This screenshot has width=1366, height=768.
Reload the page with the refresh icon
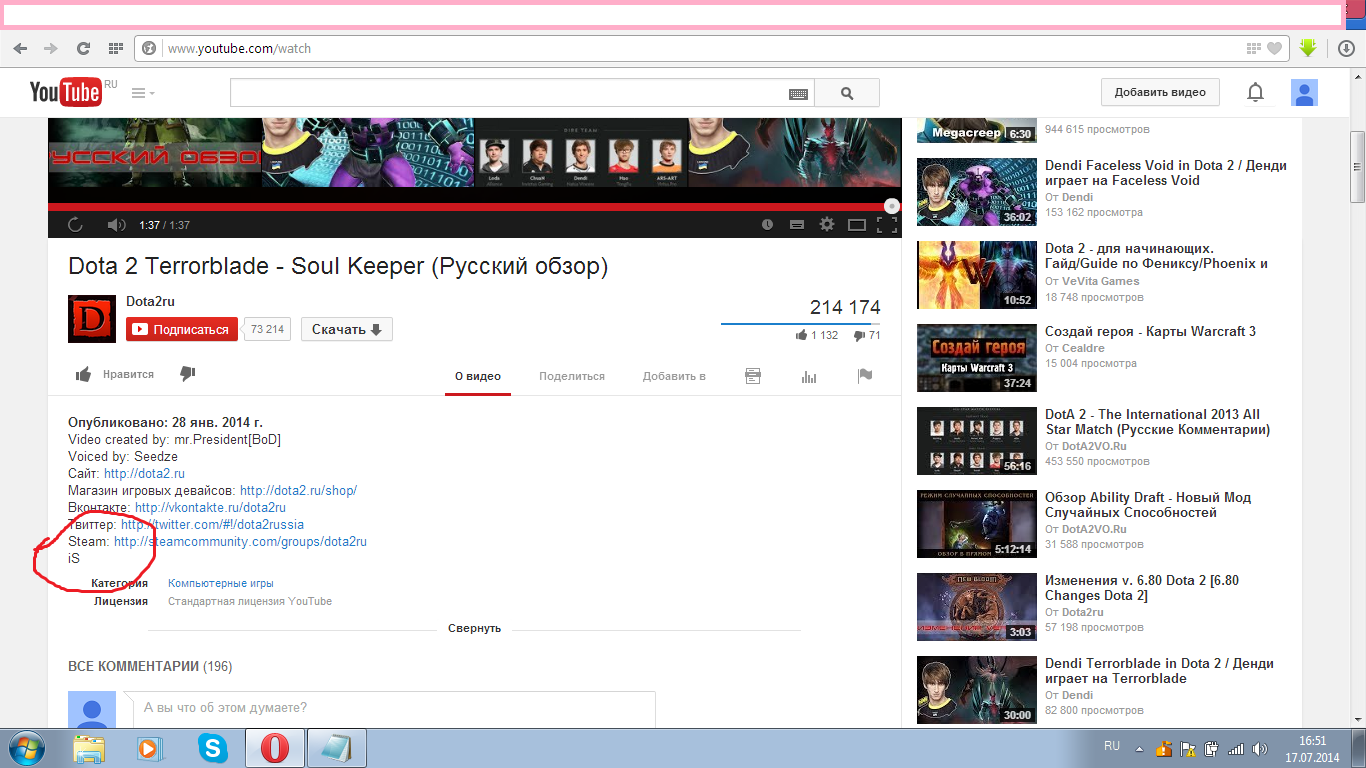tap(84, 48)
